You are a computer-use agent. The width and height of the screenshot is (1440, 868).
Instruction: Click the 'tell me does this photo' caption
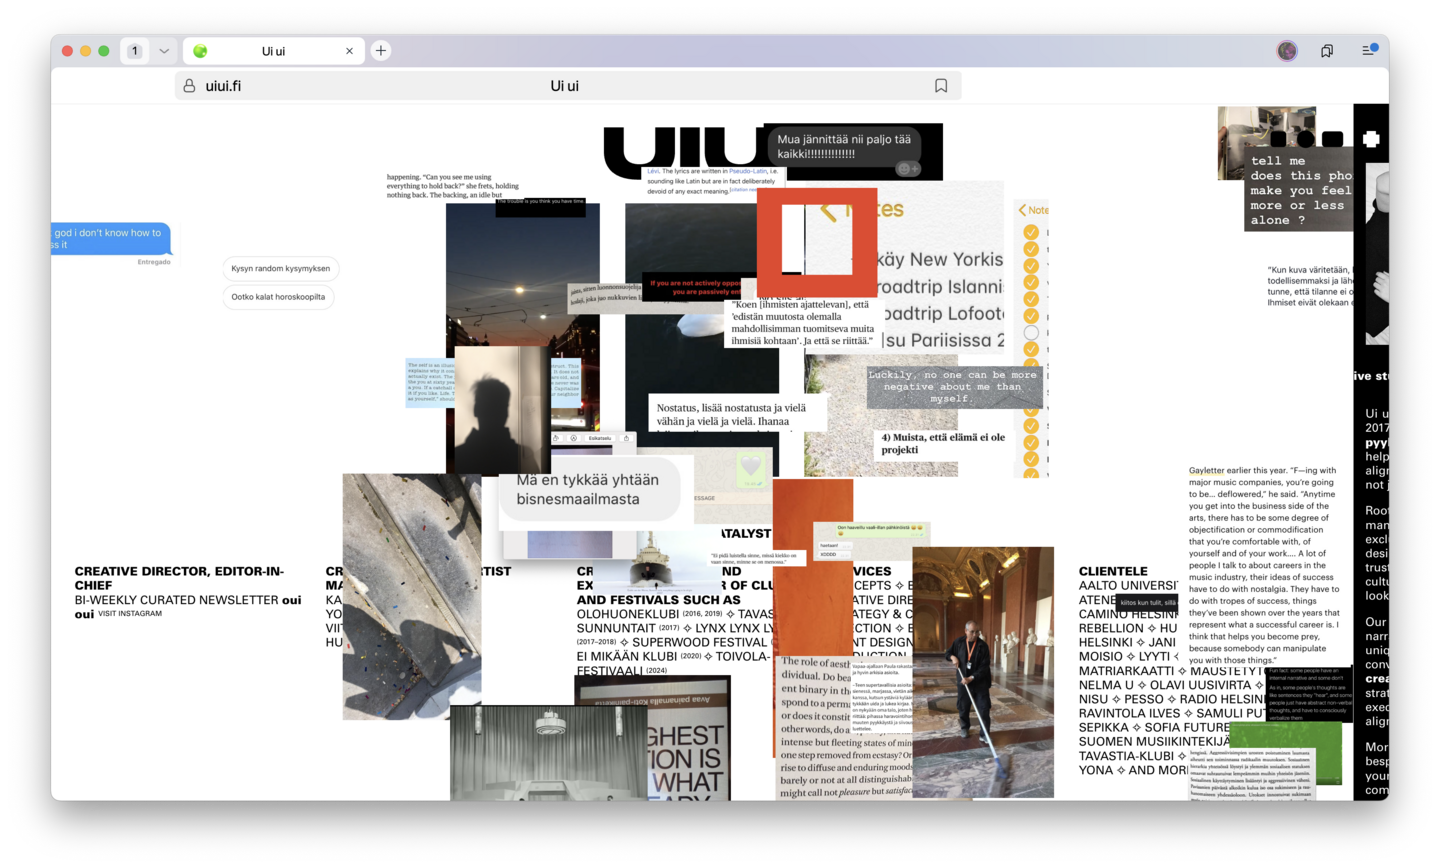[x=1300, y=190]
